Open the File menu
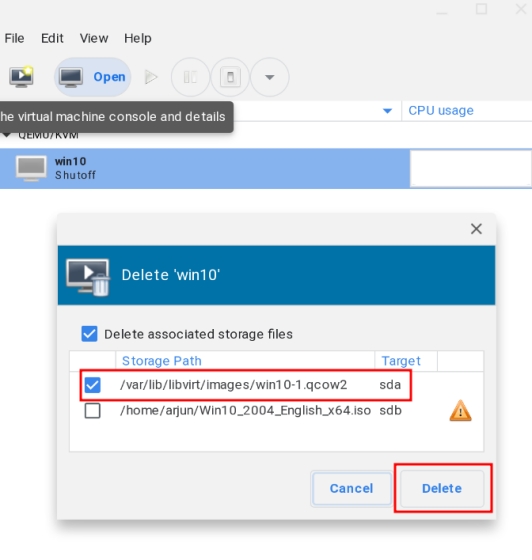 coord(14,38)
